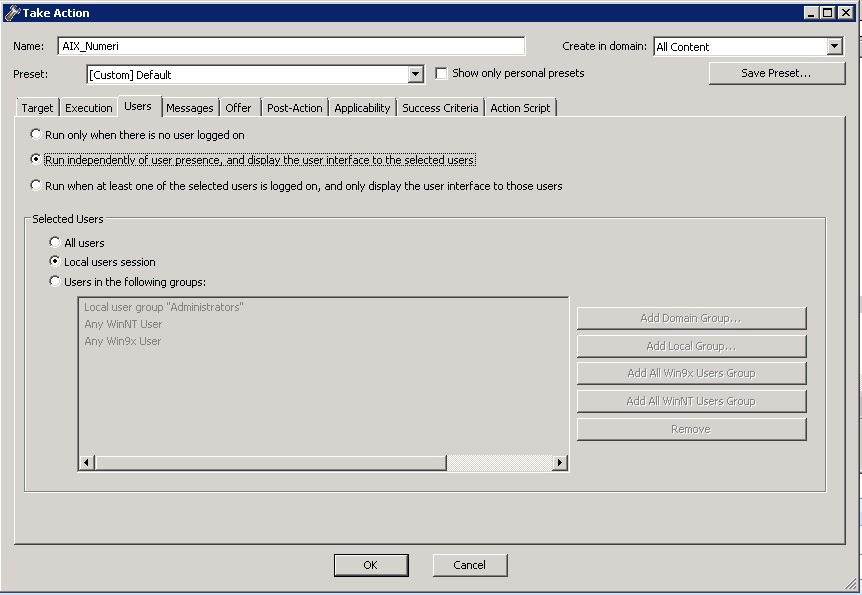This screenshot has width=862, height=595.
Task: Switch to the Messages tab
Action: (190, 107)
